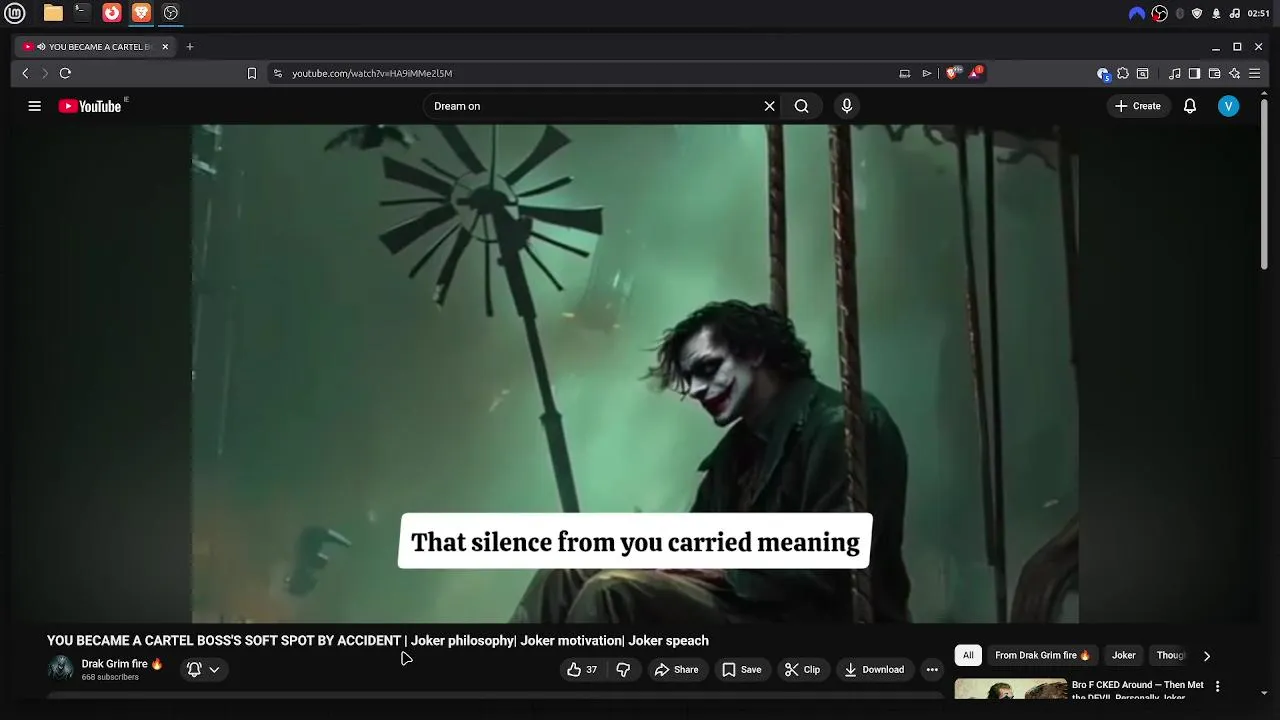Click the search magnifier button
Screen dimensions: 1280x720
pyautogui.click(x=801, y=106)
